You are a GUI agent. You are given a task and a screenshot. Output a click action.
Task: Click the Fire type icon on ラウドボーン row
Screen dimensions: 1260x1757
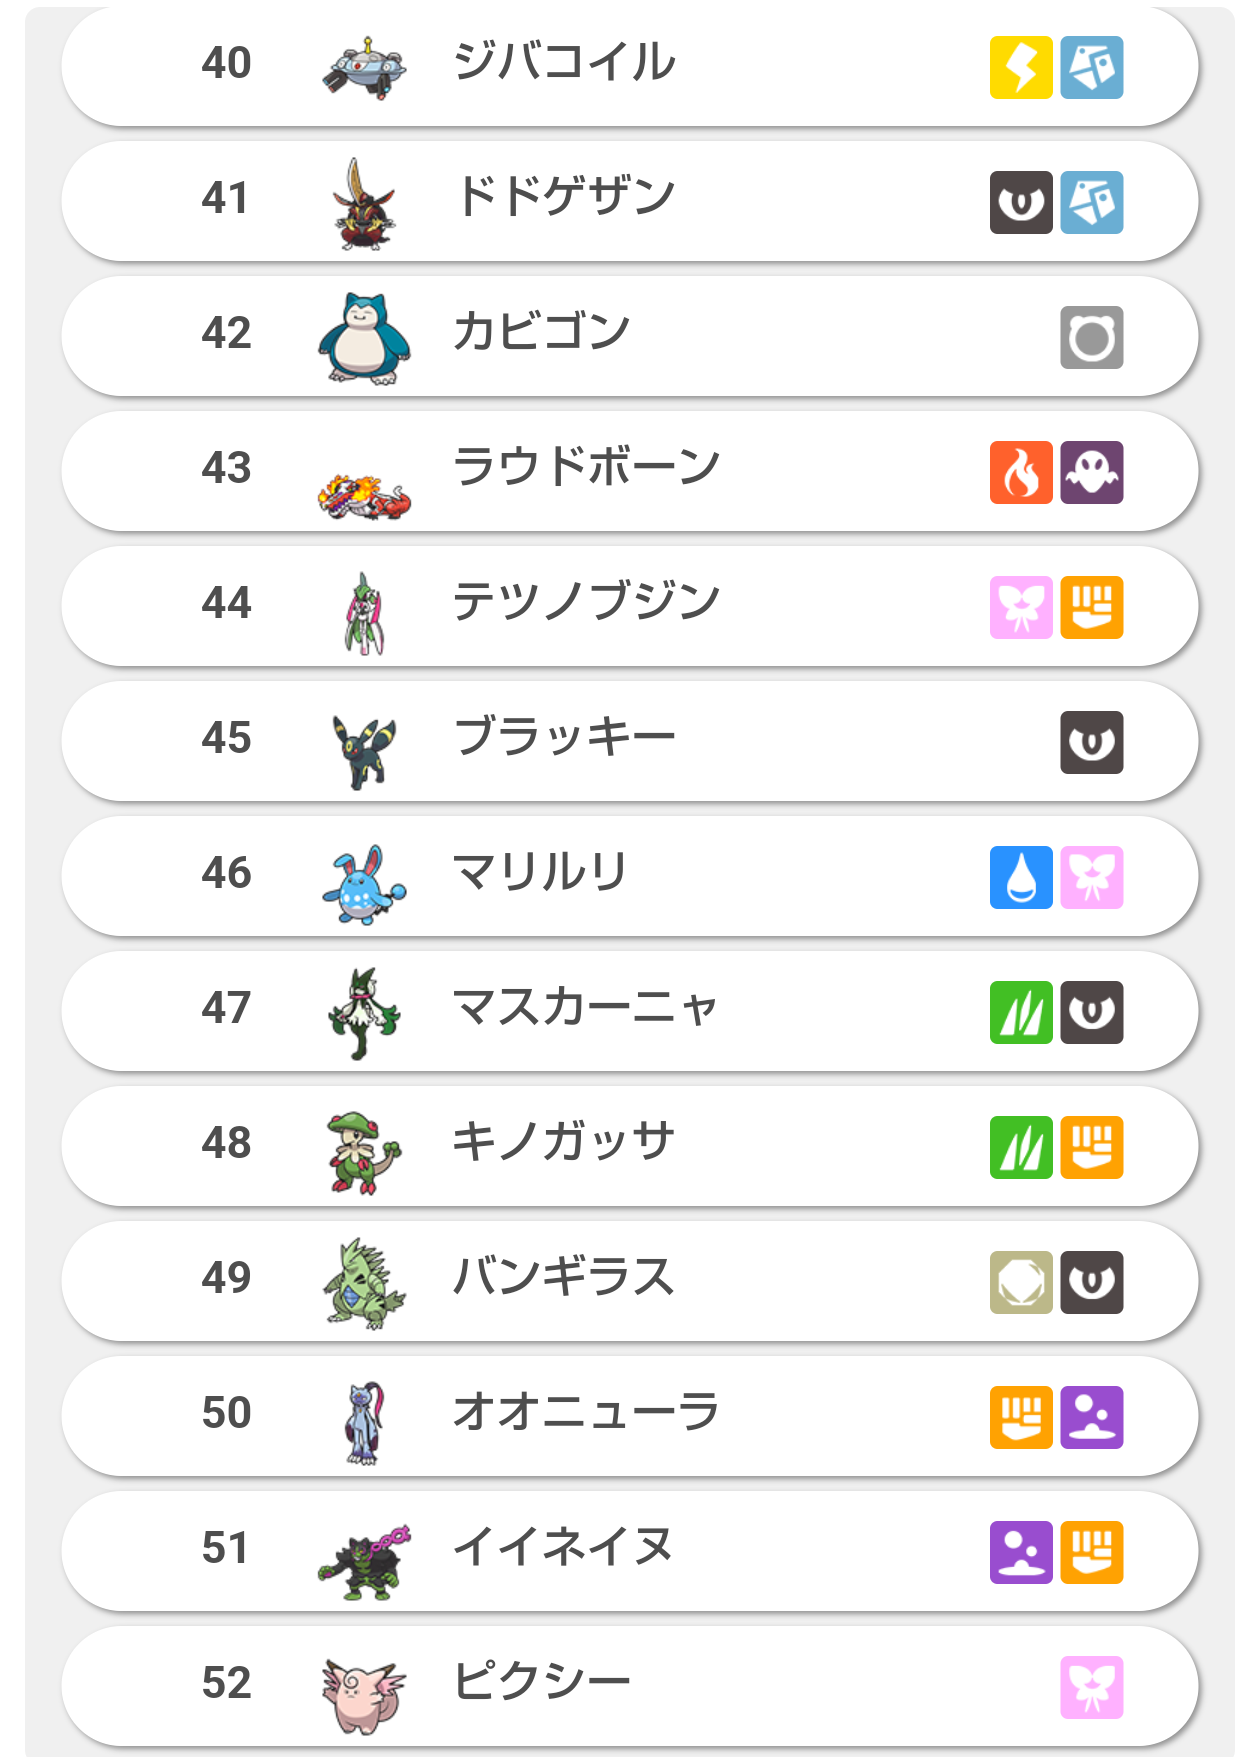[x=1021, y=472]
